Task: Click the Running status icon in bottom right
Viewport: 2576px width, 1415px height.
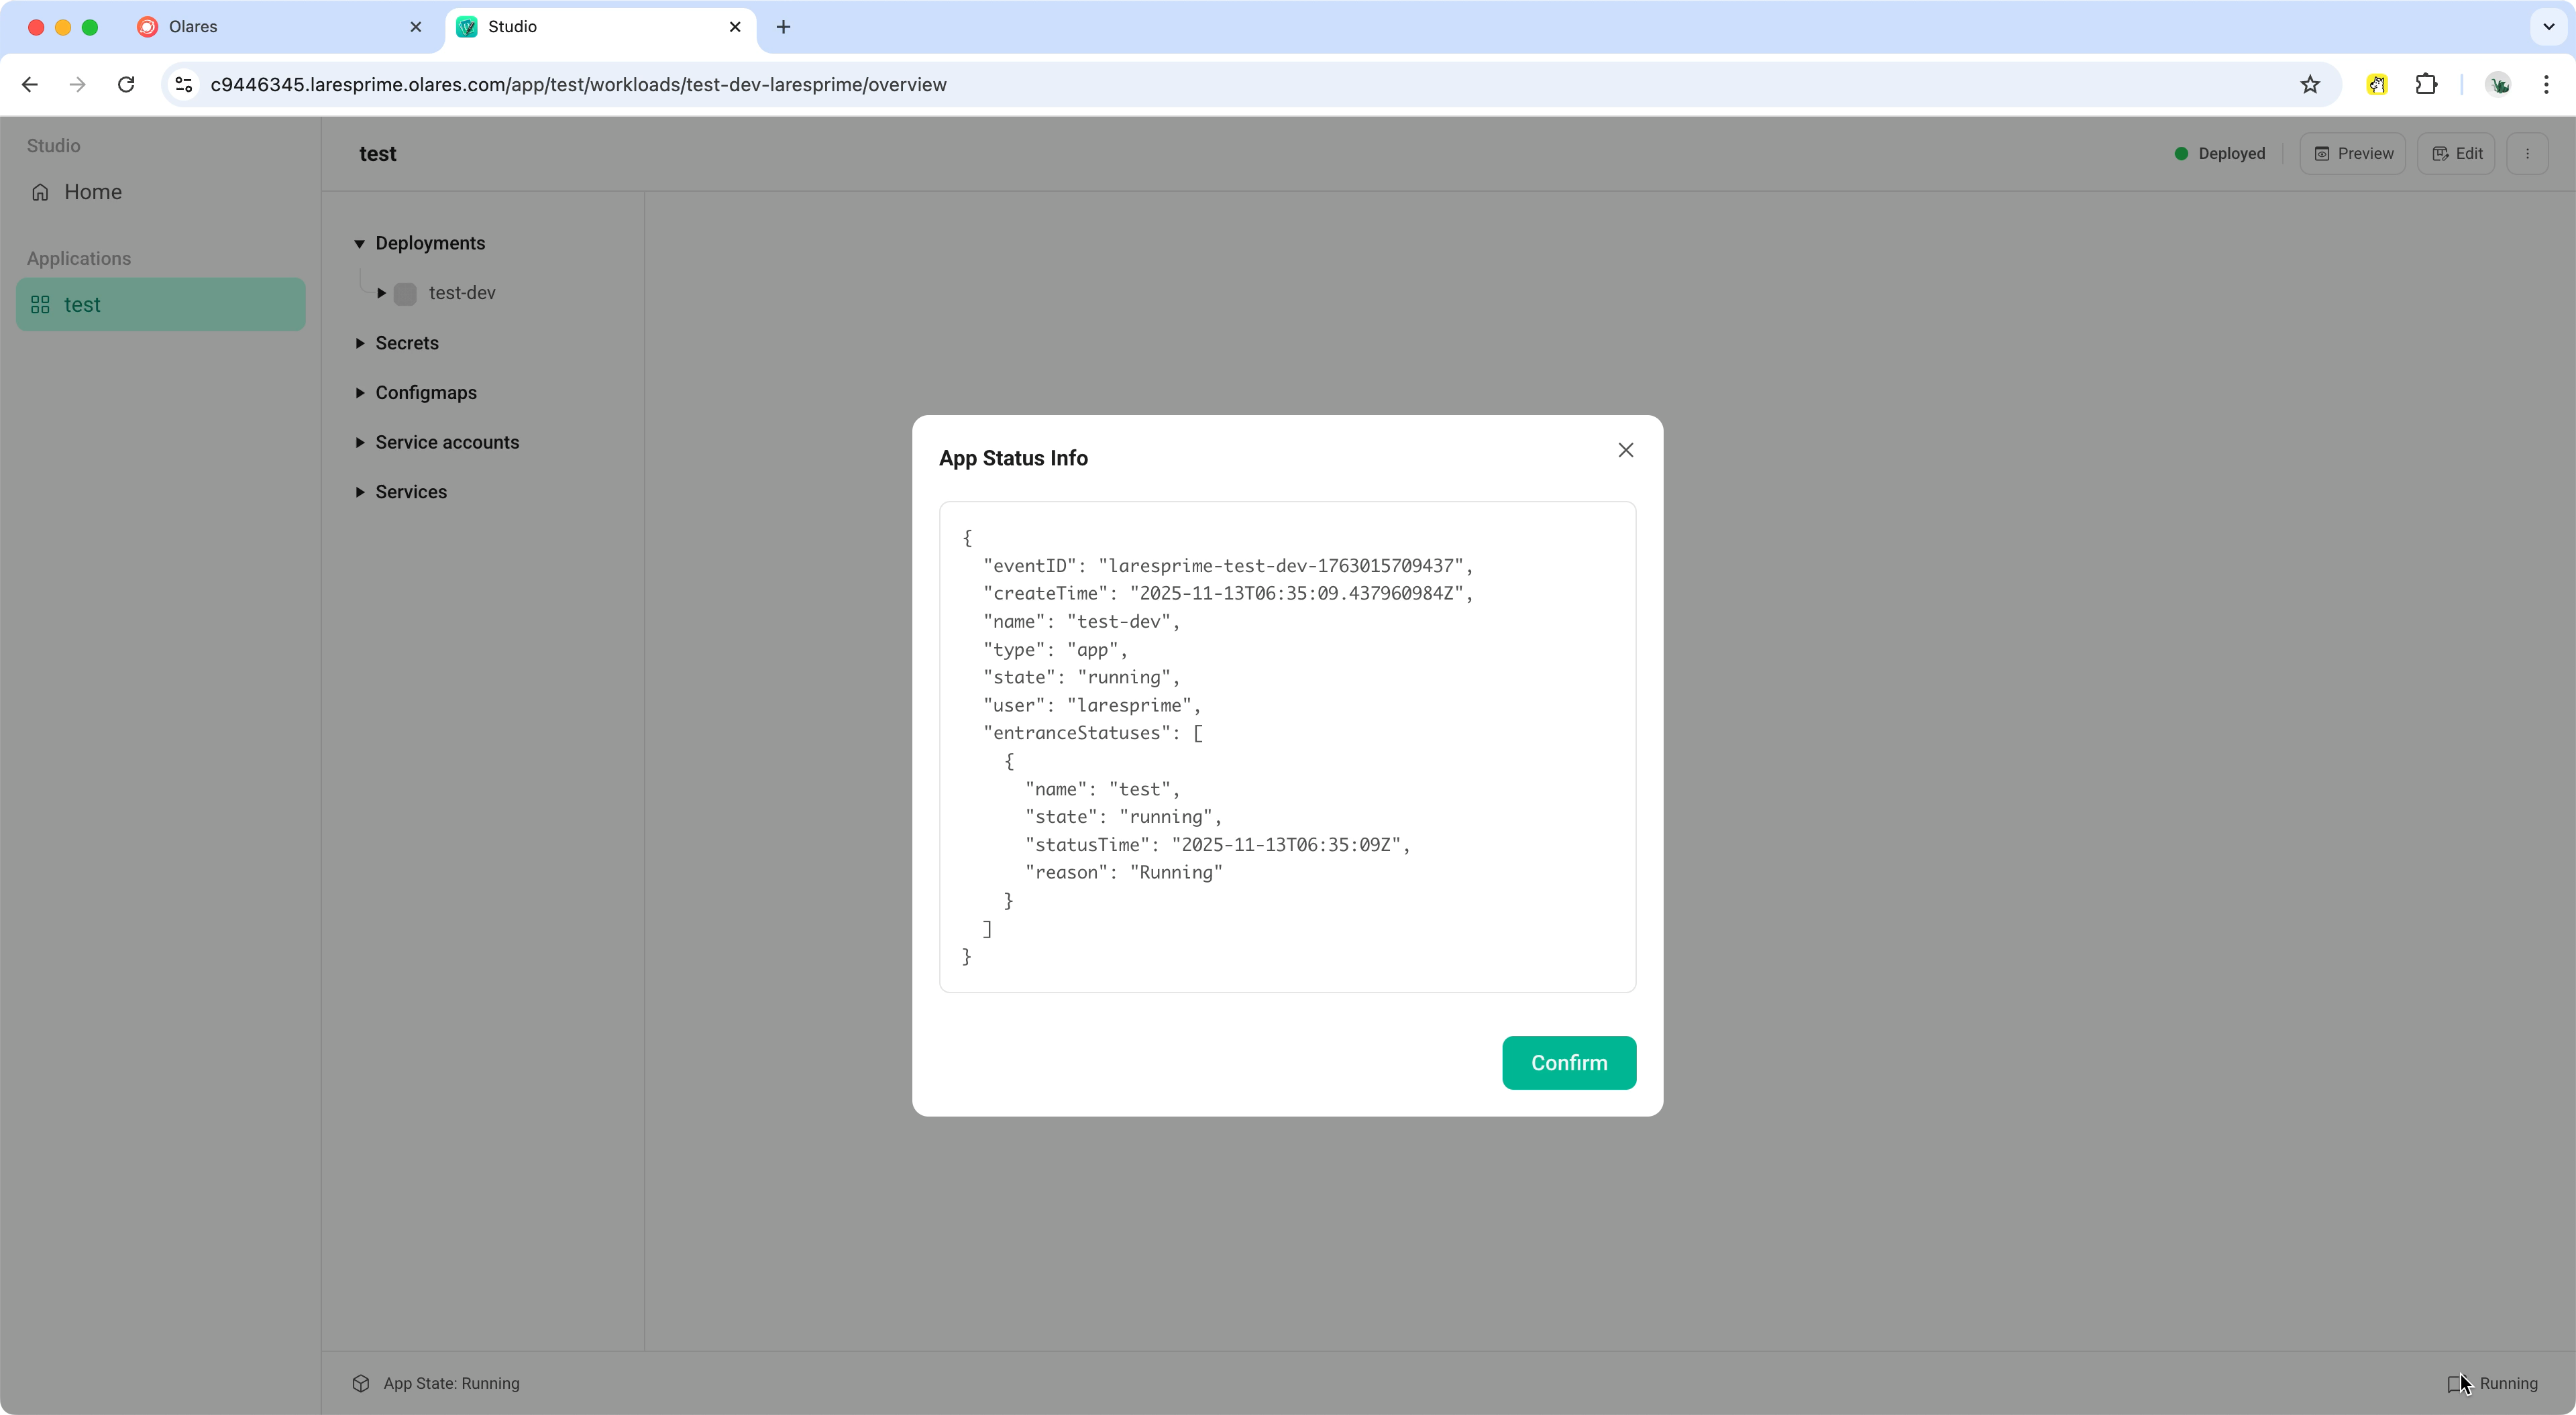Action: 2458,1383
